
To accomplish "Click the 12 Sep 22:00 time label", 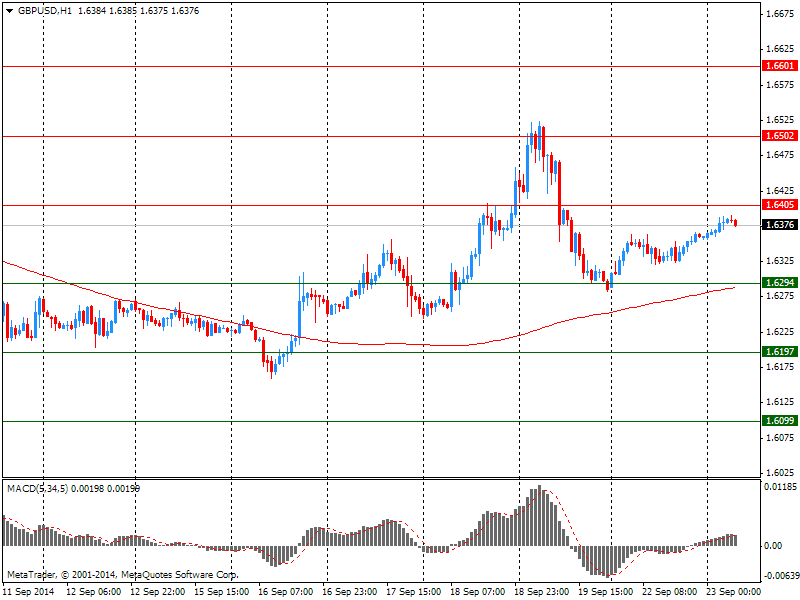I will [158, 592].
